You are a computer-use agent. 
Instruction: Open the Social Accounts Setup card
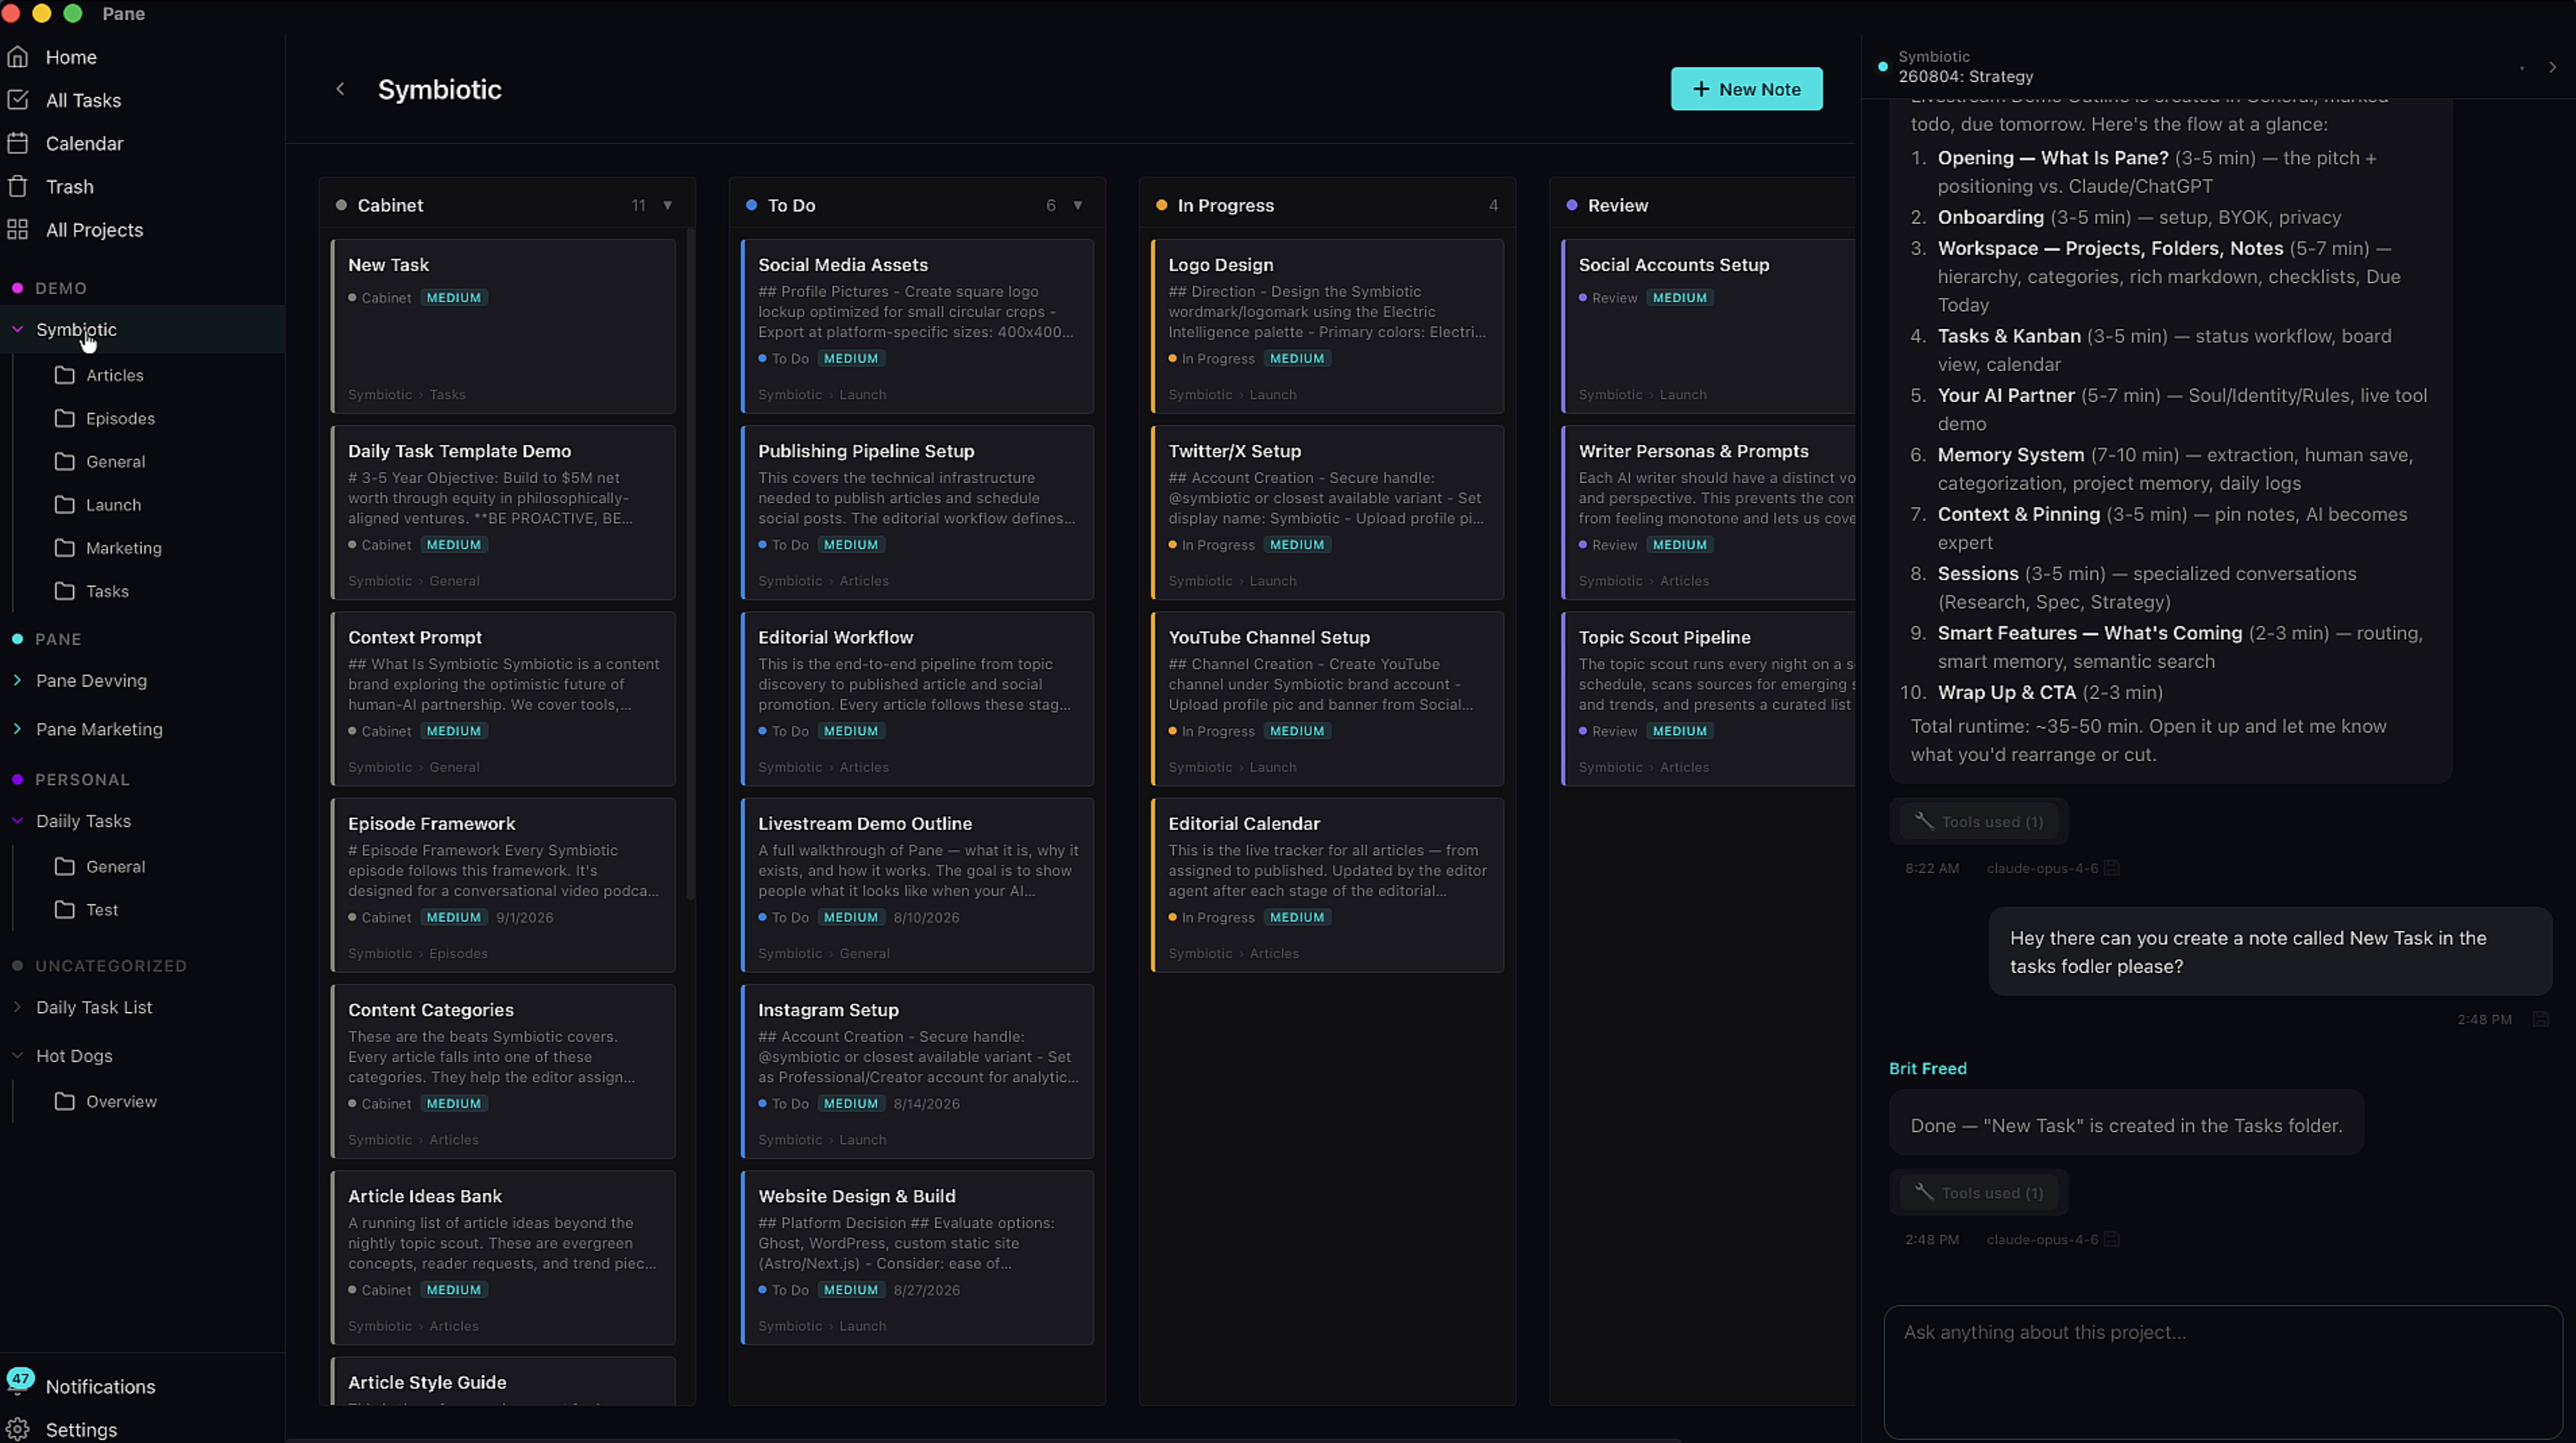1708,326
